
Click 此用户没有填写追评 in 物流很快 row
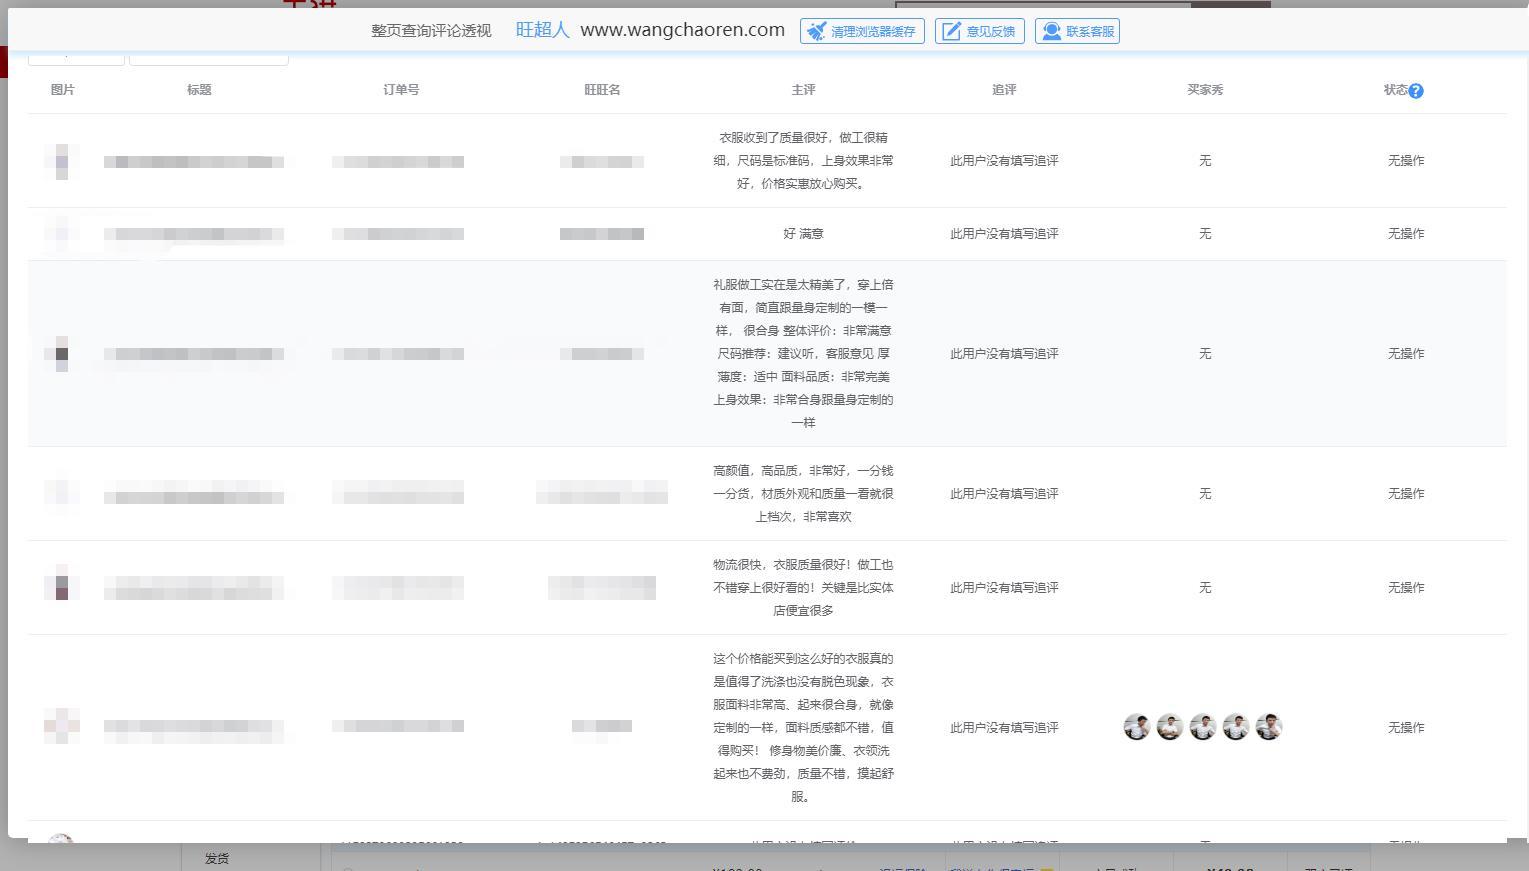tap(1004, 588)
